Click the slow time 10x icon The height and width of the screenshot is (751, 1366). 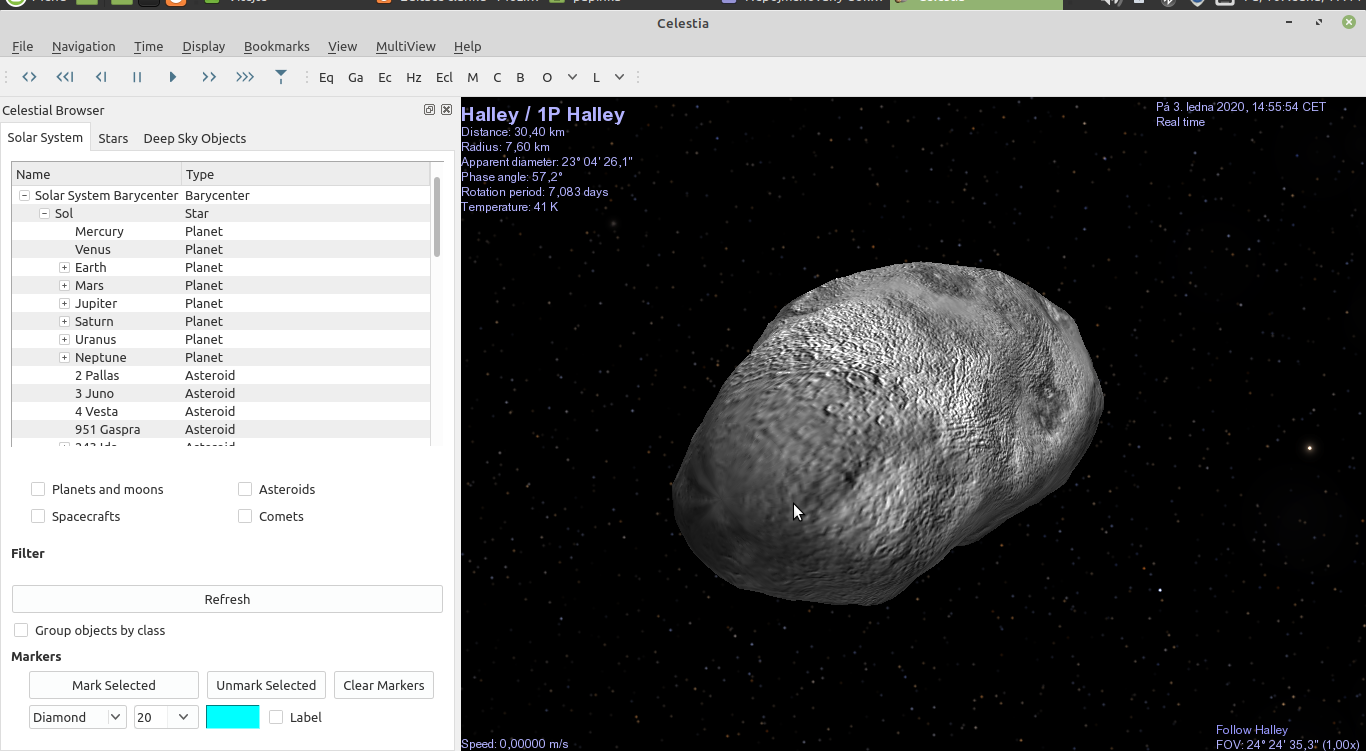(x=65, y=77)
